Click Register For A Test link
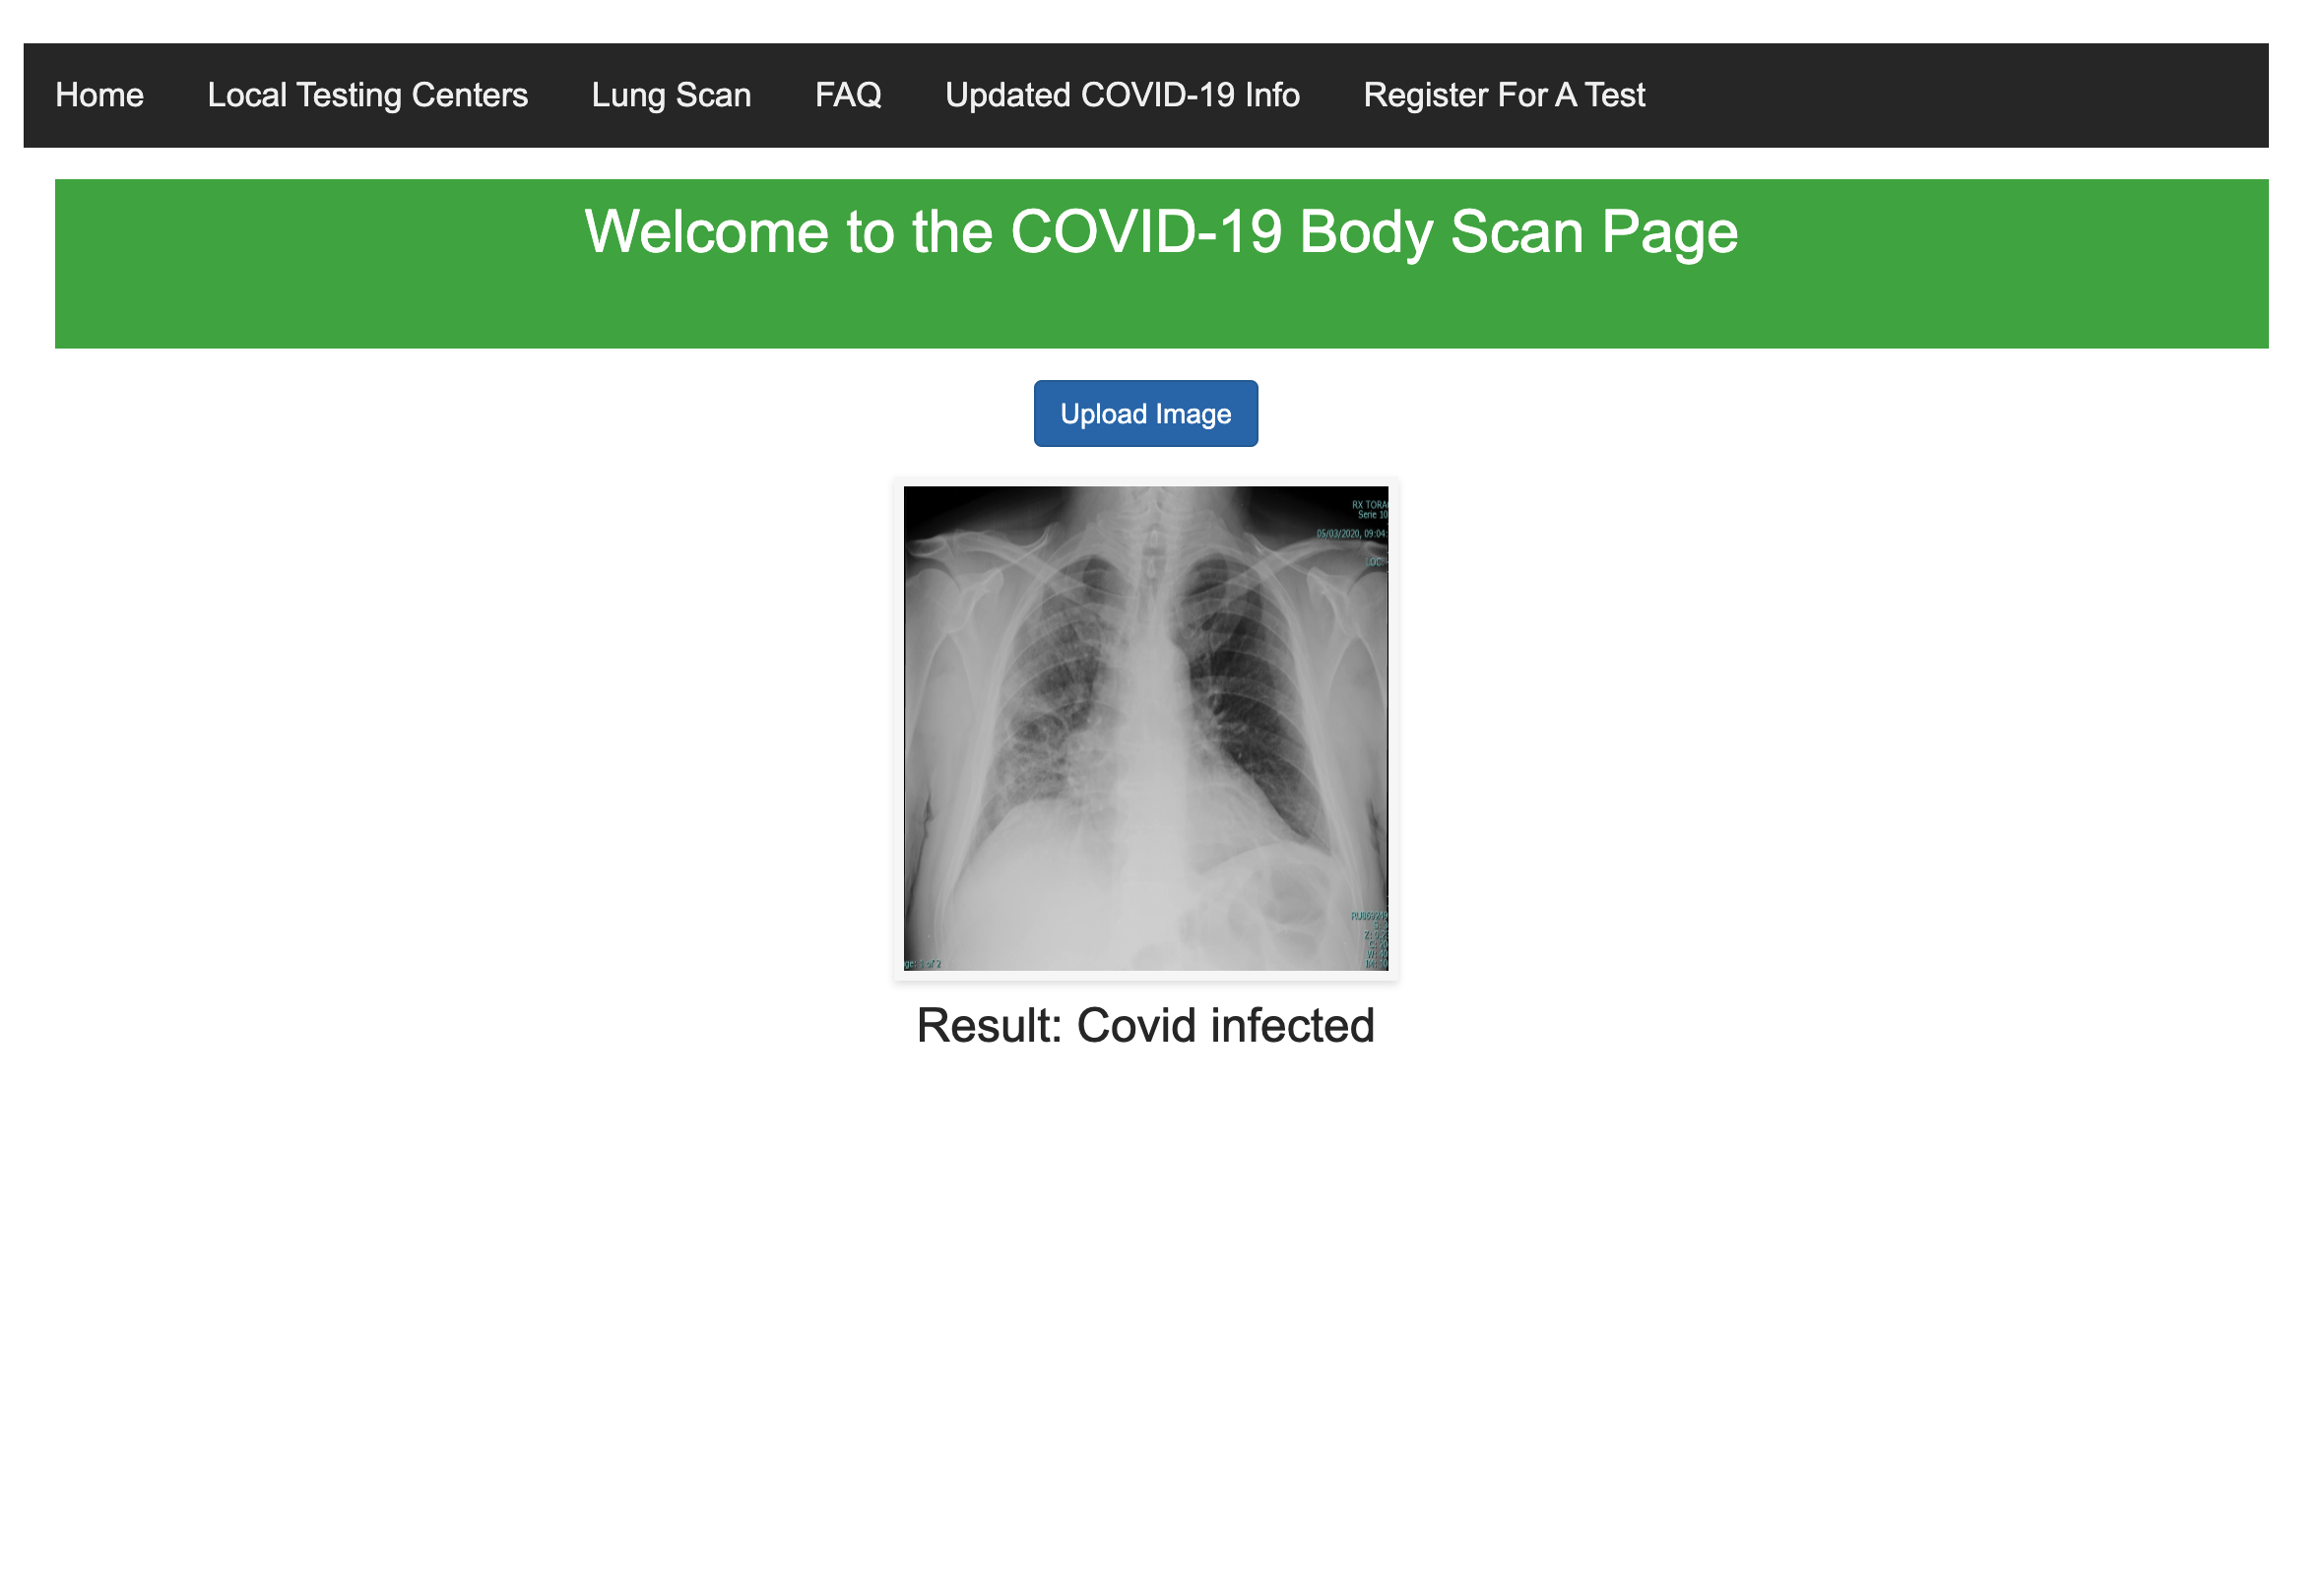Image resolution: width=2324 pixels, height=1595 pixels. (1503, 95)
